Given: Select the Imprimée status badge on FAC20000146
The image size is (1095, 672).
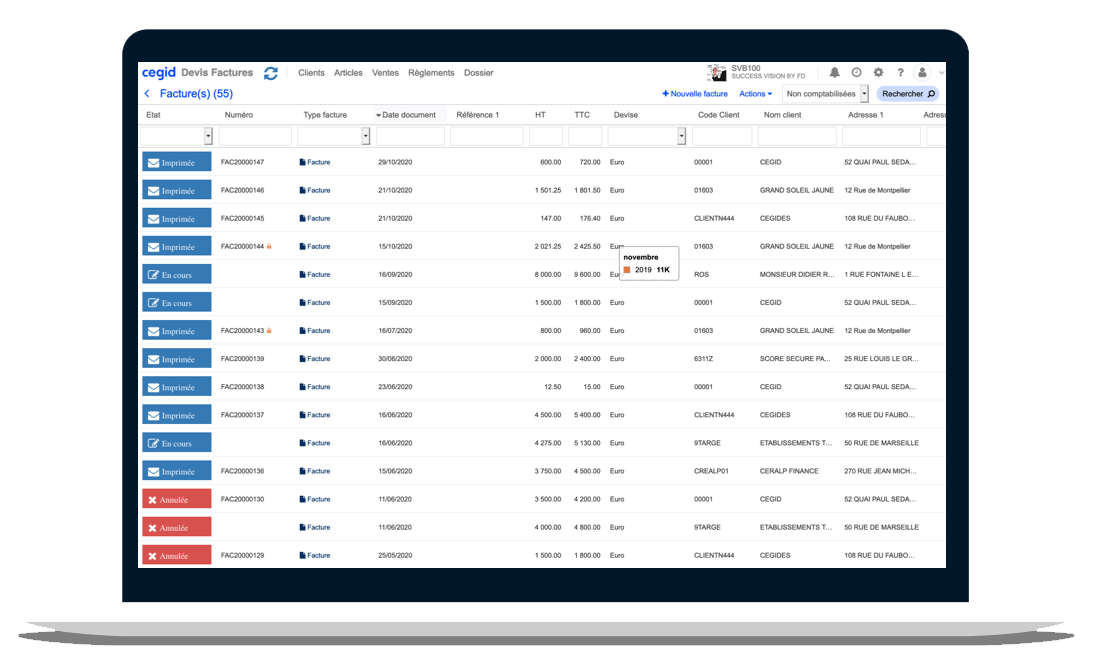Looking at the screenshot, I should coord(176,189).
